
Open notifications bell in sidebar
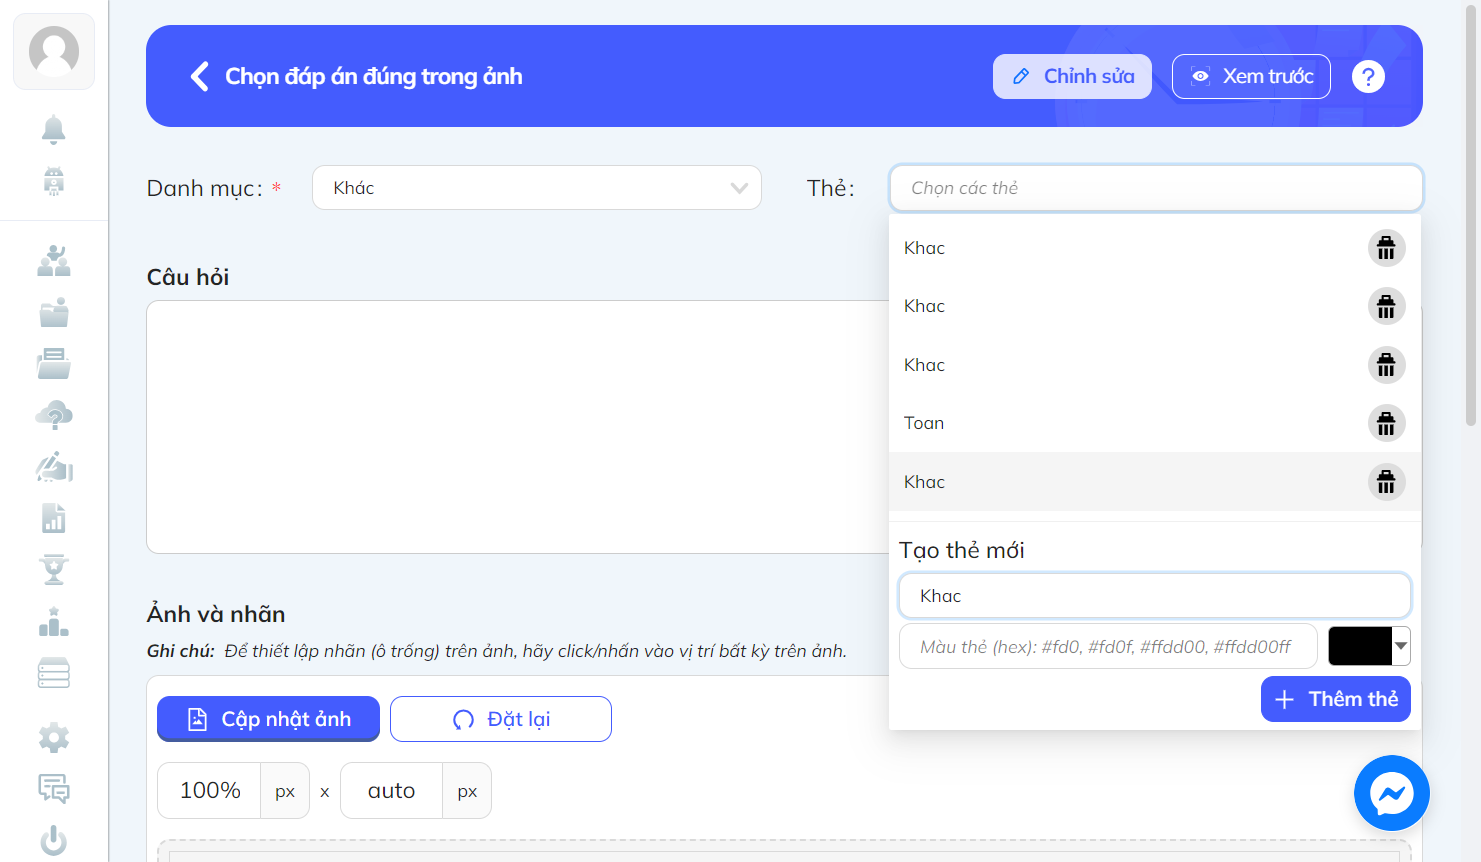pyautogui.click(x=54, y=130)
